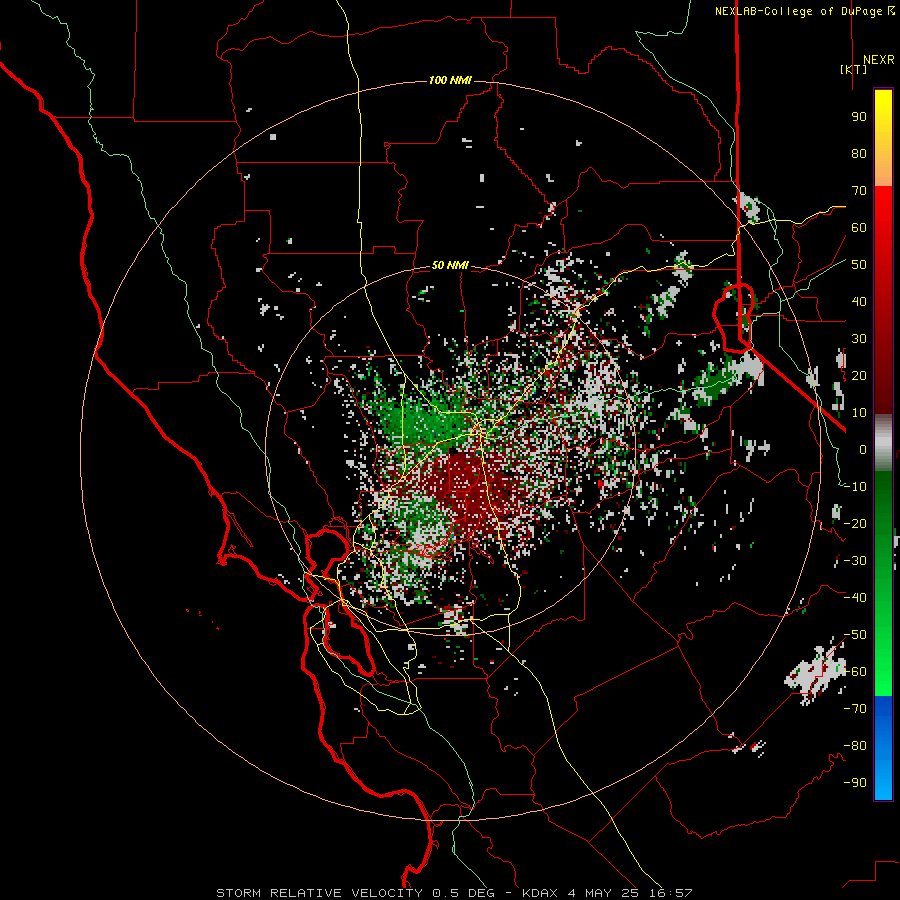This screenshot has width=900, height=900.
Task: Pick the gray zero-velocity segment of the color bar
Action: pyautogui.click(x=883, y=443)
